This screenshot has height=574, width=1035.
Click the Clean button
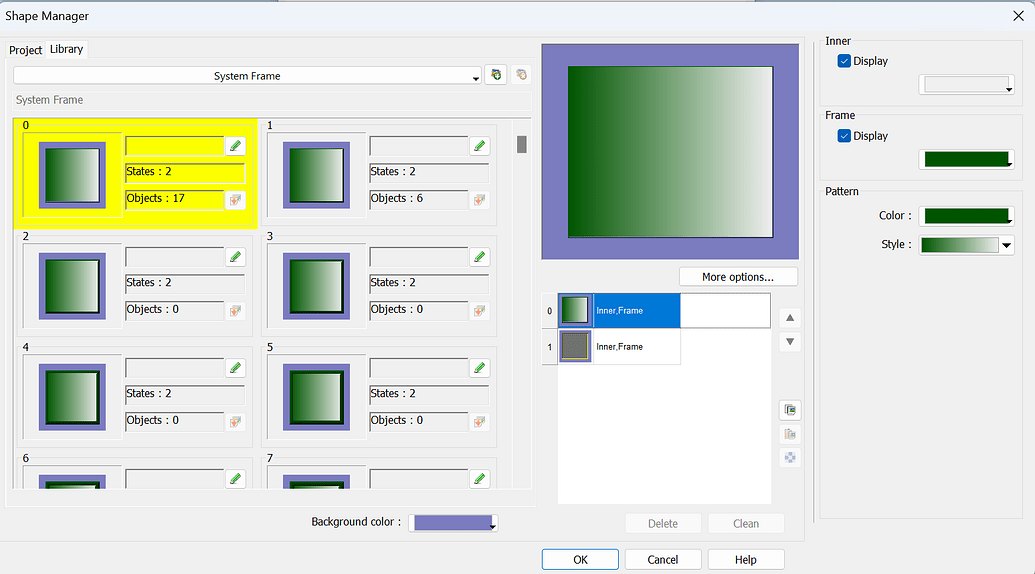point(746,523)
